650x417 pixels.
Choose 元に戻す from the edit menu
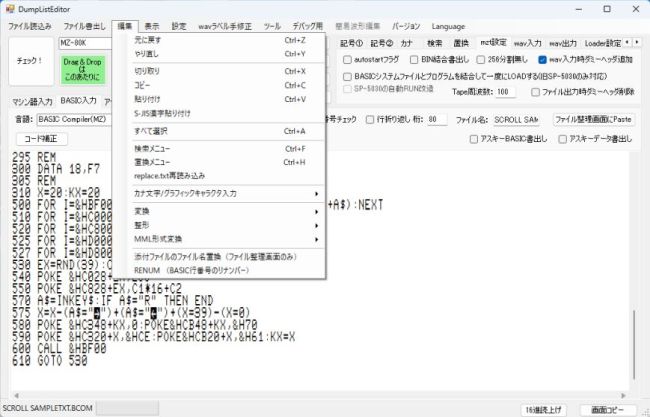click(226, 40)
